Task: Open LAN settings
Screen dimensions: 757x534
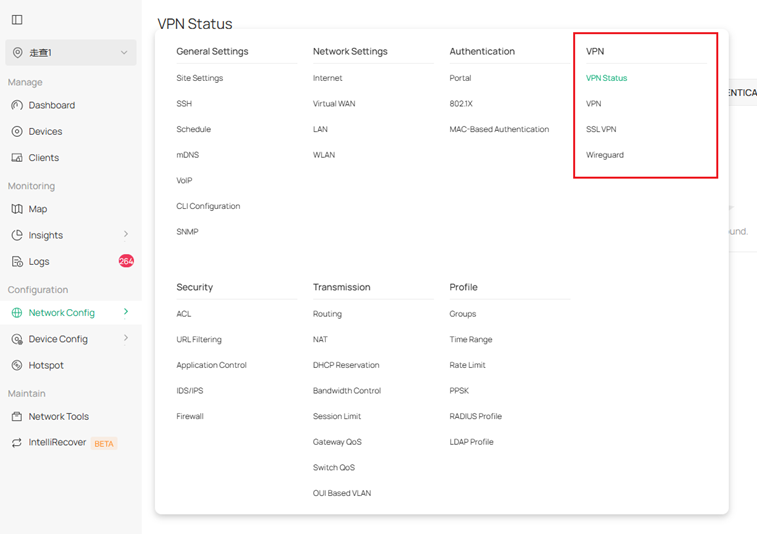Action: (x=320, y=129)
